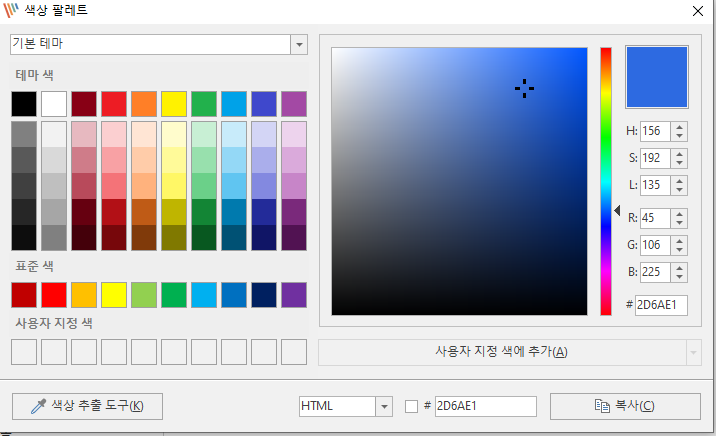
Task: Select the darkest brown shade in orange column
Action: tap(144, 237)
